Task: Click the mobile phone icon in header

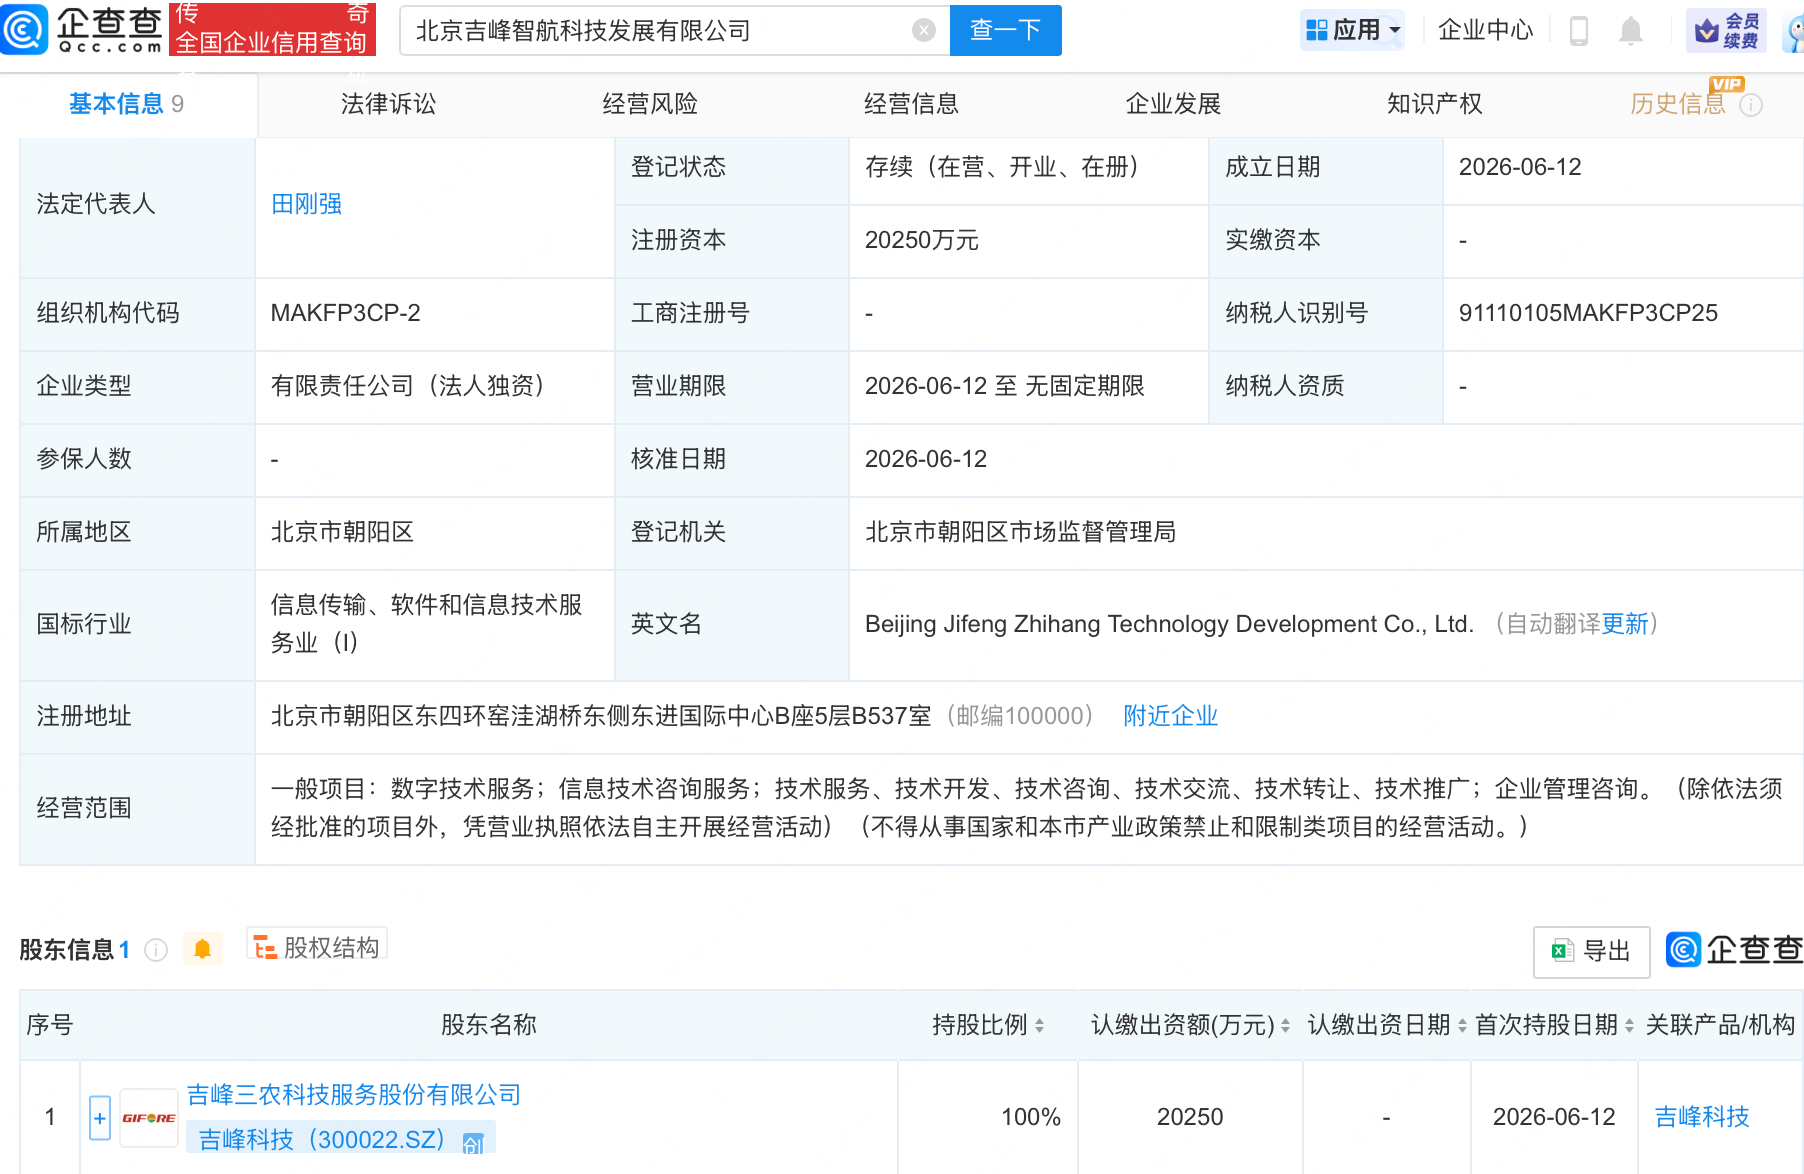Action: point(1579,31)
